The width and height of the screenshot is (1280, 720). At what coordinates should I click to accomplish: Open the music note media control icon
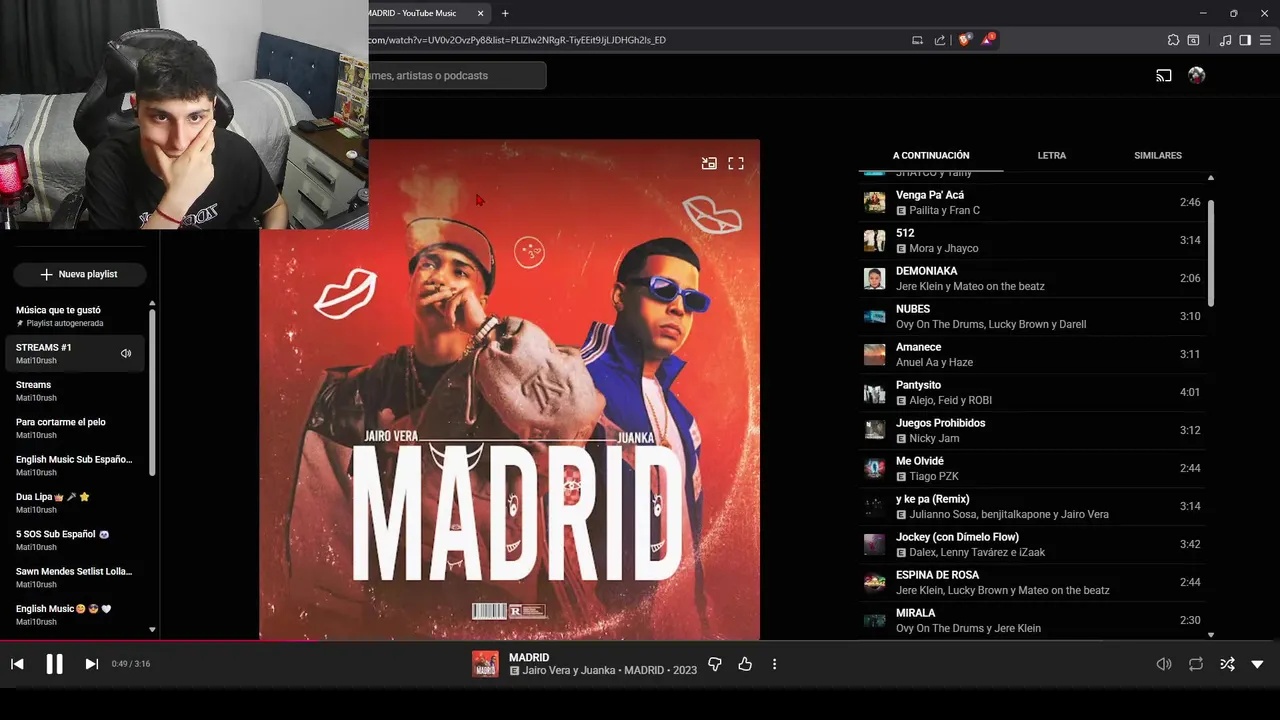click(1225, 40)
